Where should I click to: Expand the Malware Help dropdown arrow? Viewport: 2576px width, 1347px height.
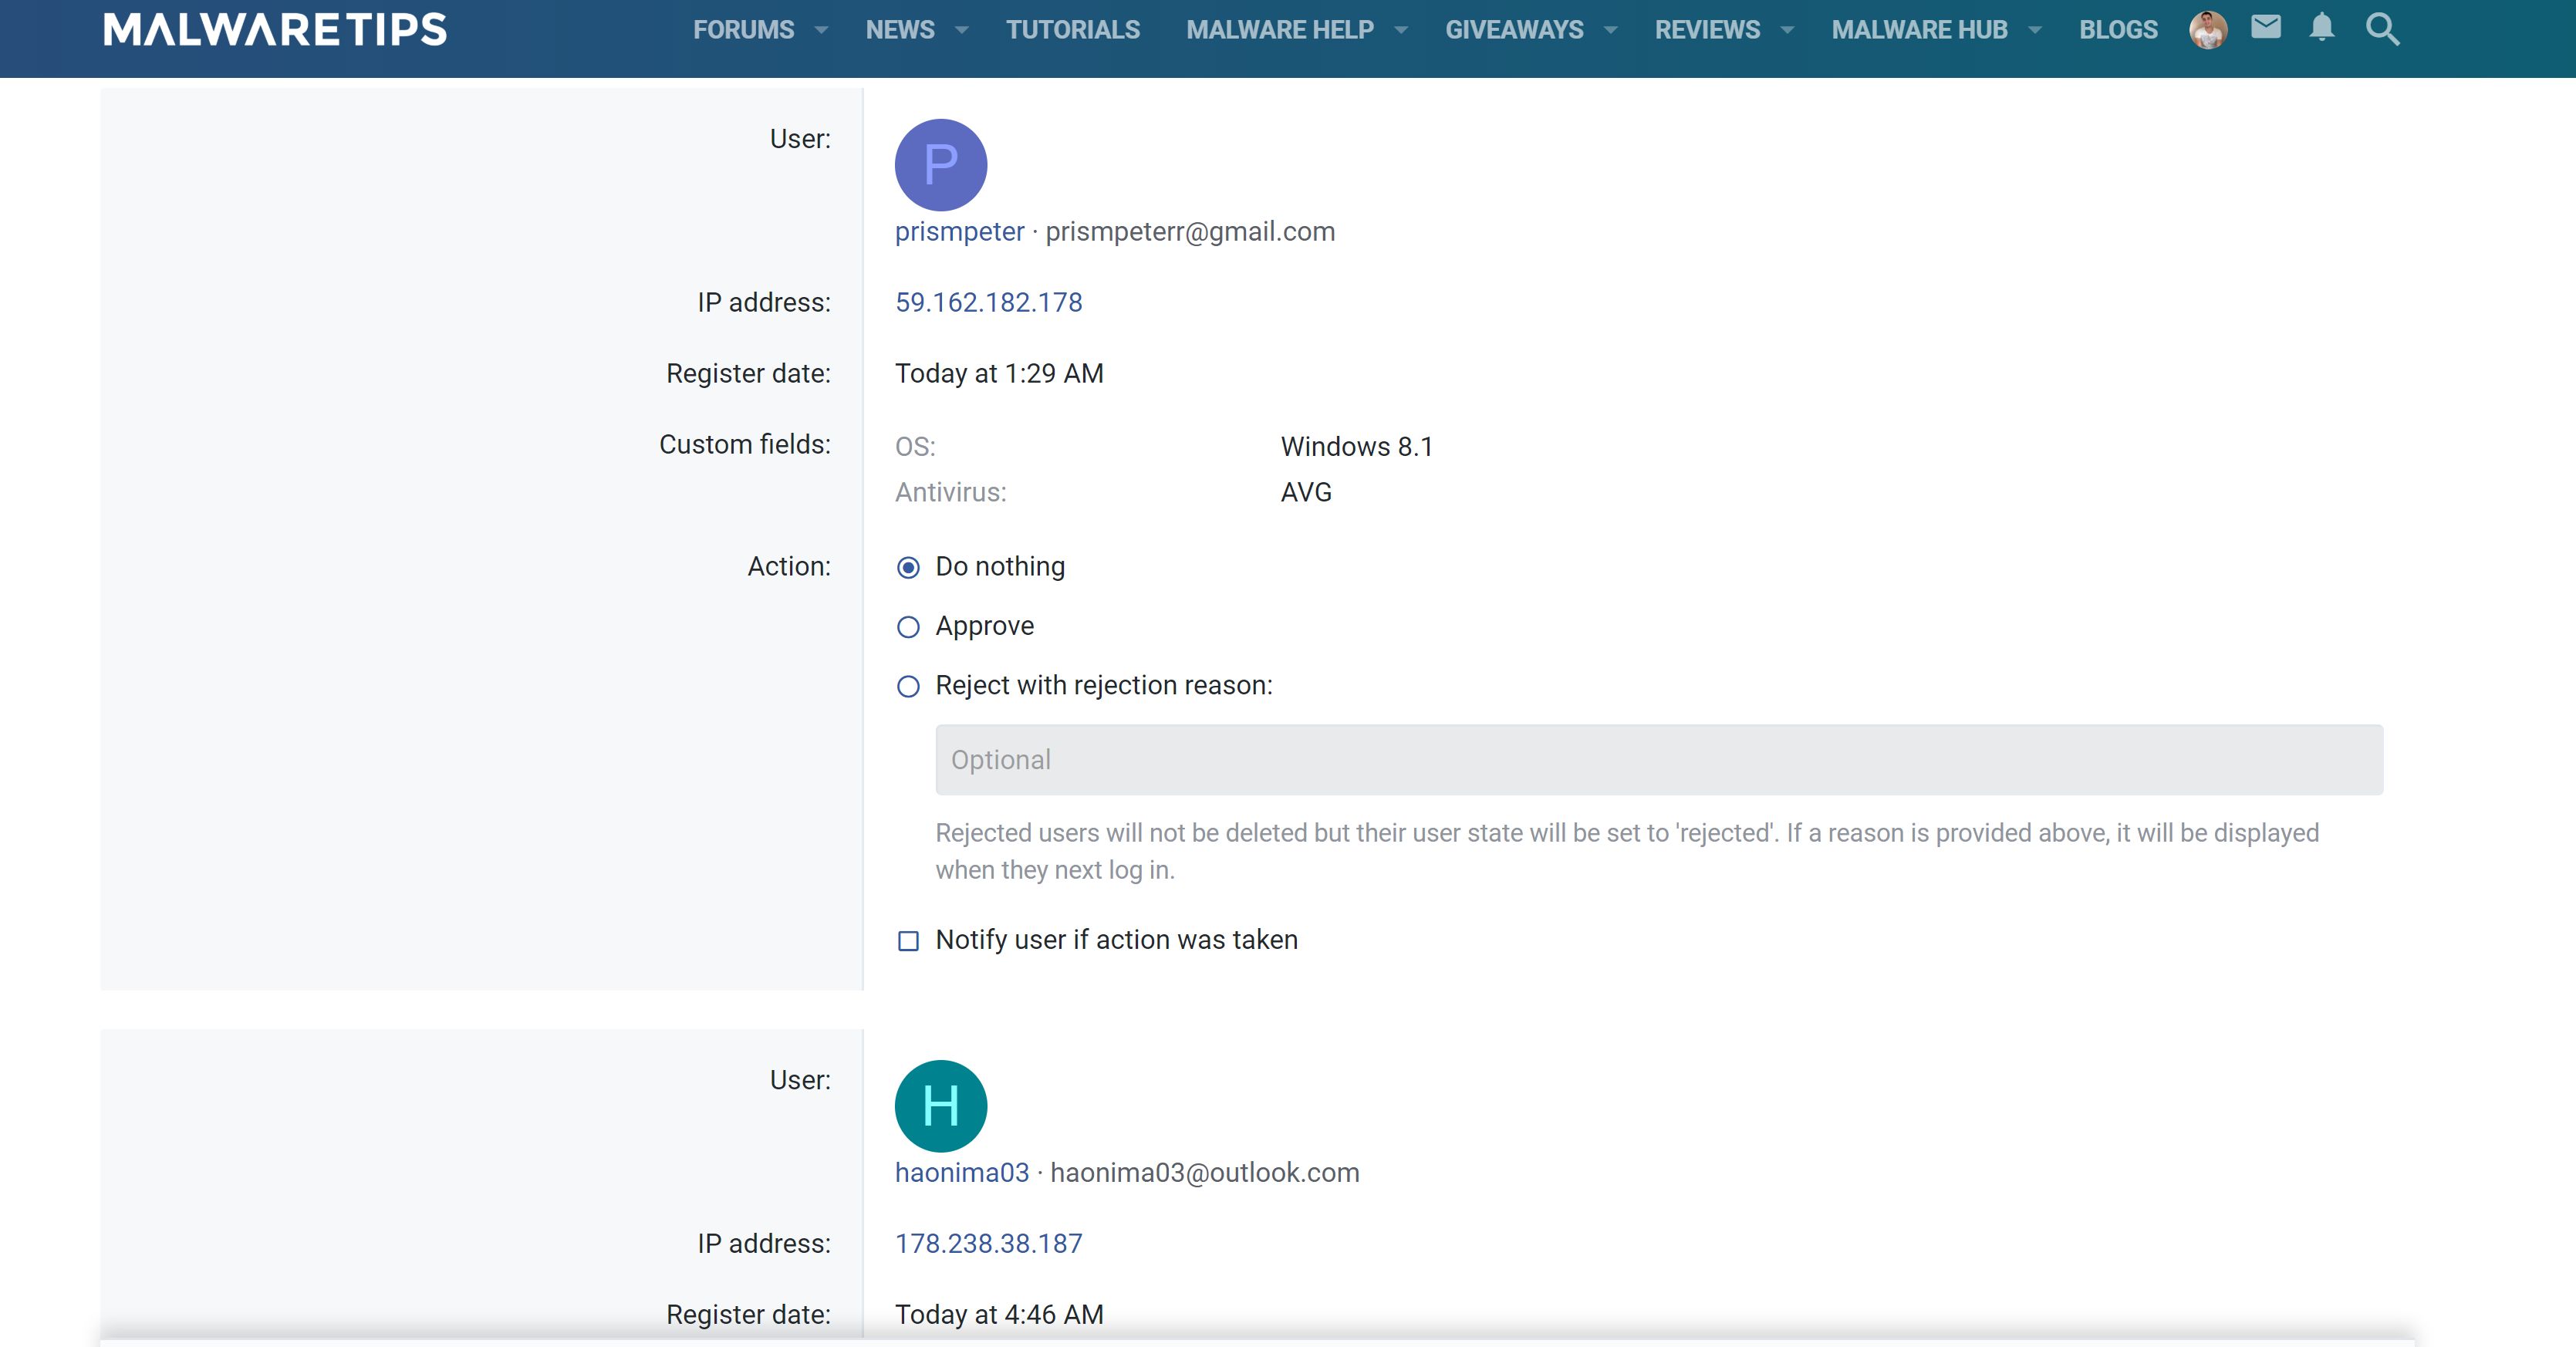[x=1400, y=30]
